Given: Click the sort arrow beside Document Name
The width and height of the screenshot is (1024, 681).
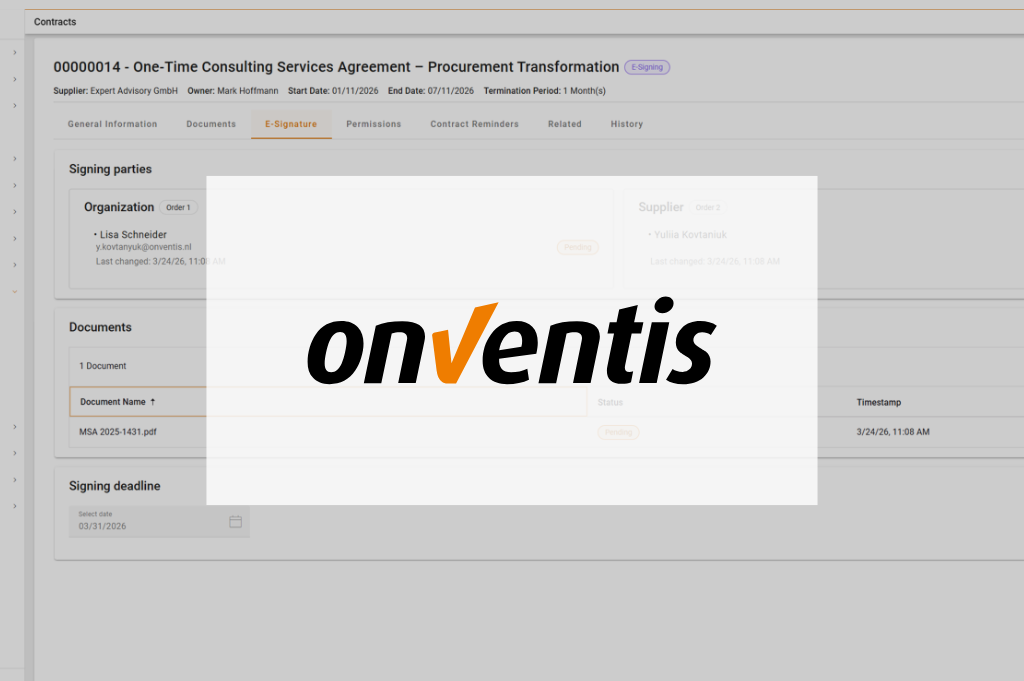Looking at the screenshot, I should point(153,402).
